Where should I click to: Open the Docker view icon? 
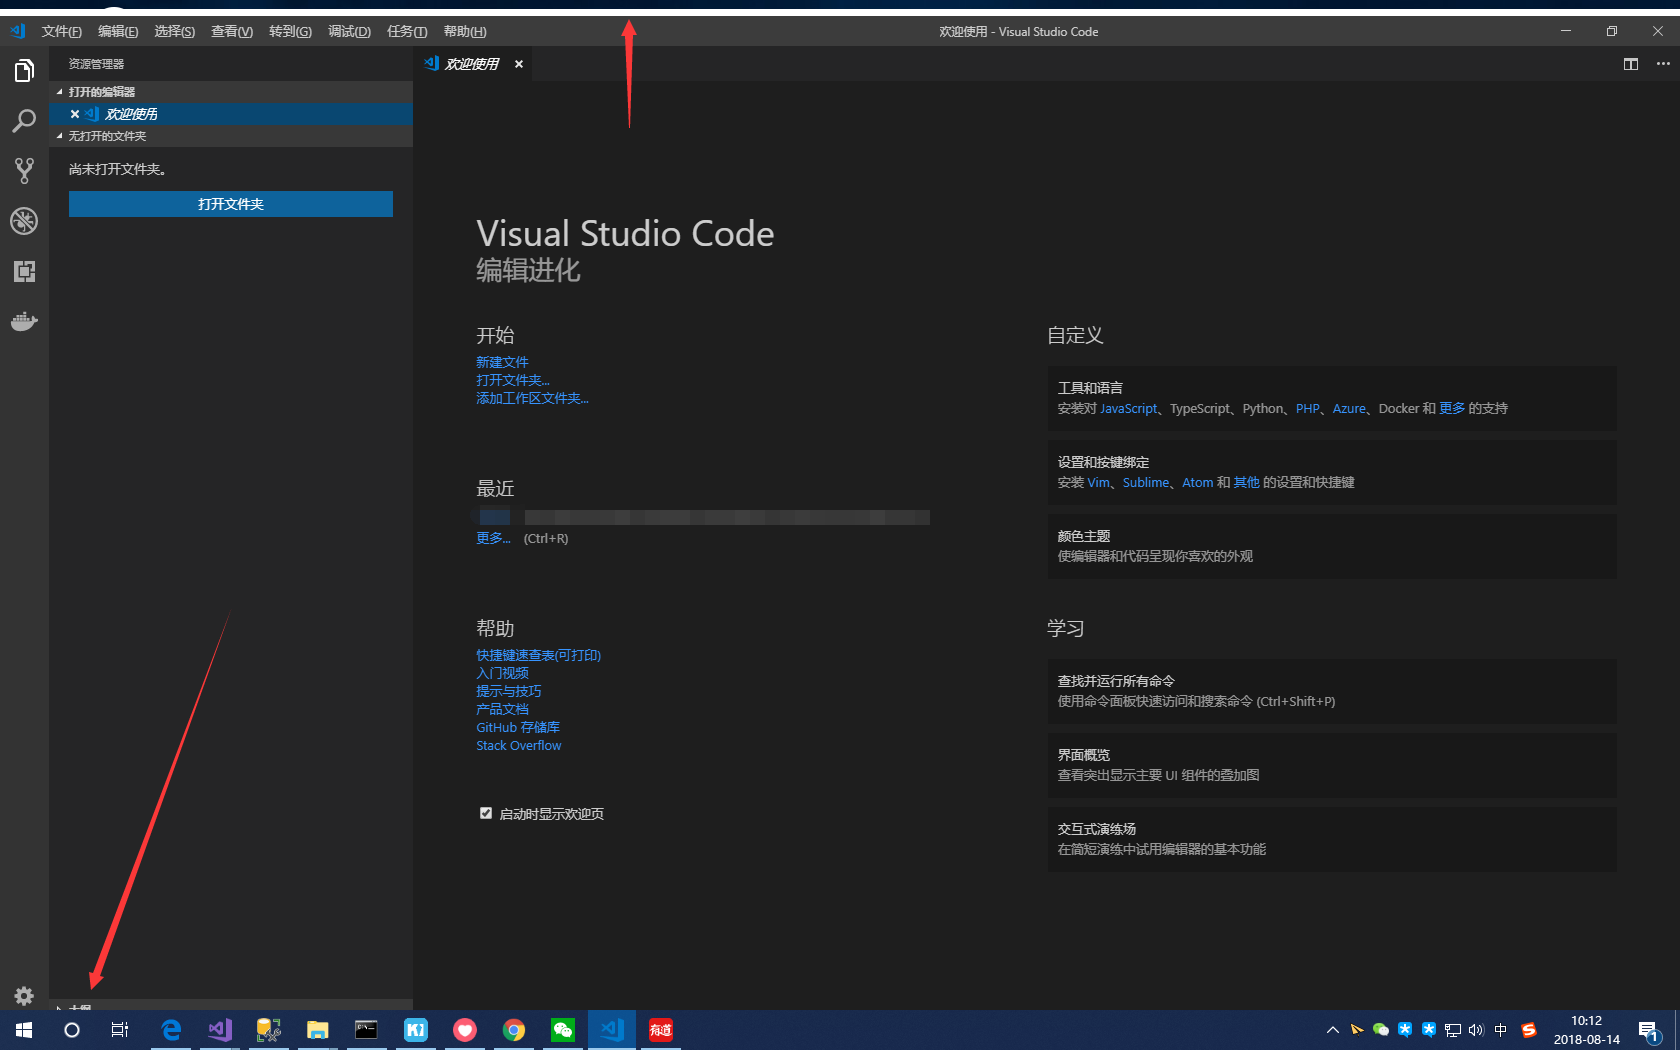[x=24, y=321]
